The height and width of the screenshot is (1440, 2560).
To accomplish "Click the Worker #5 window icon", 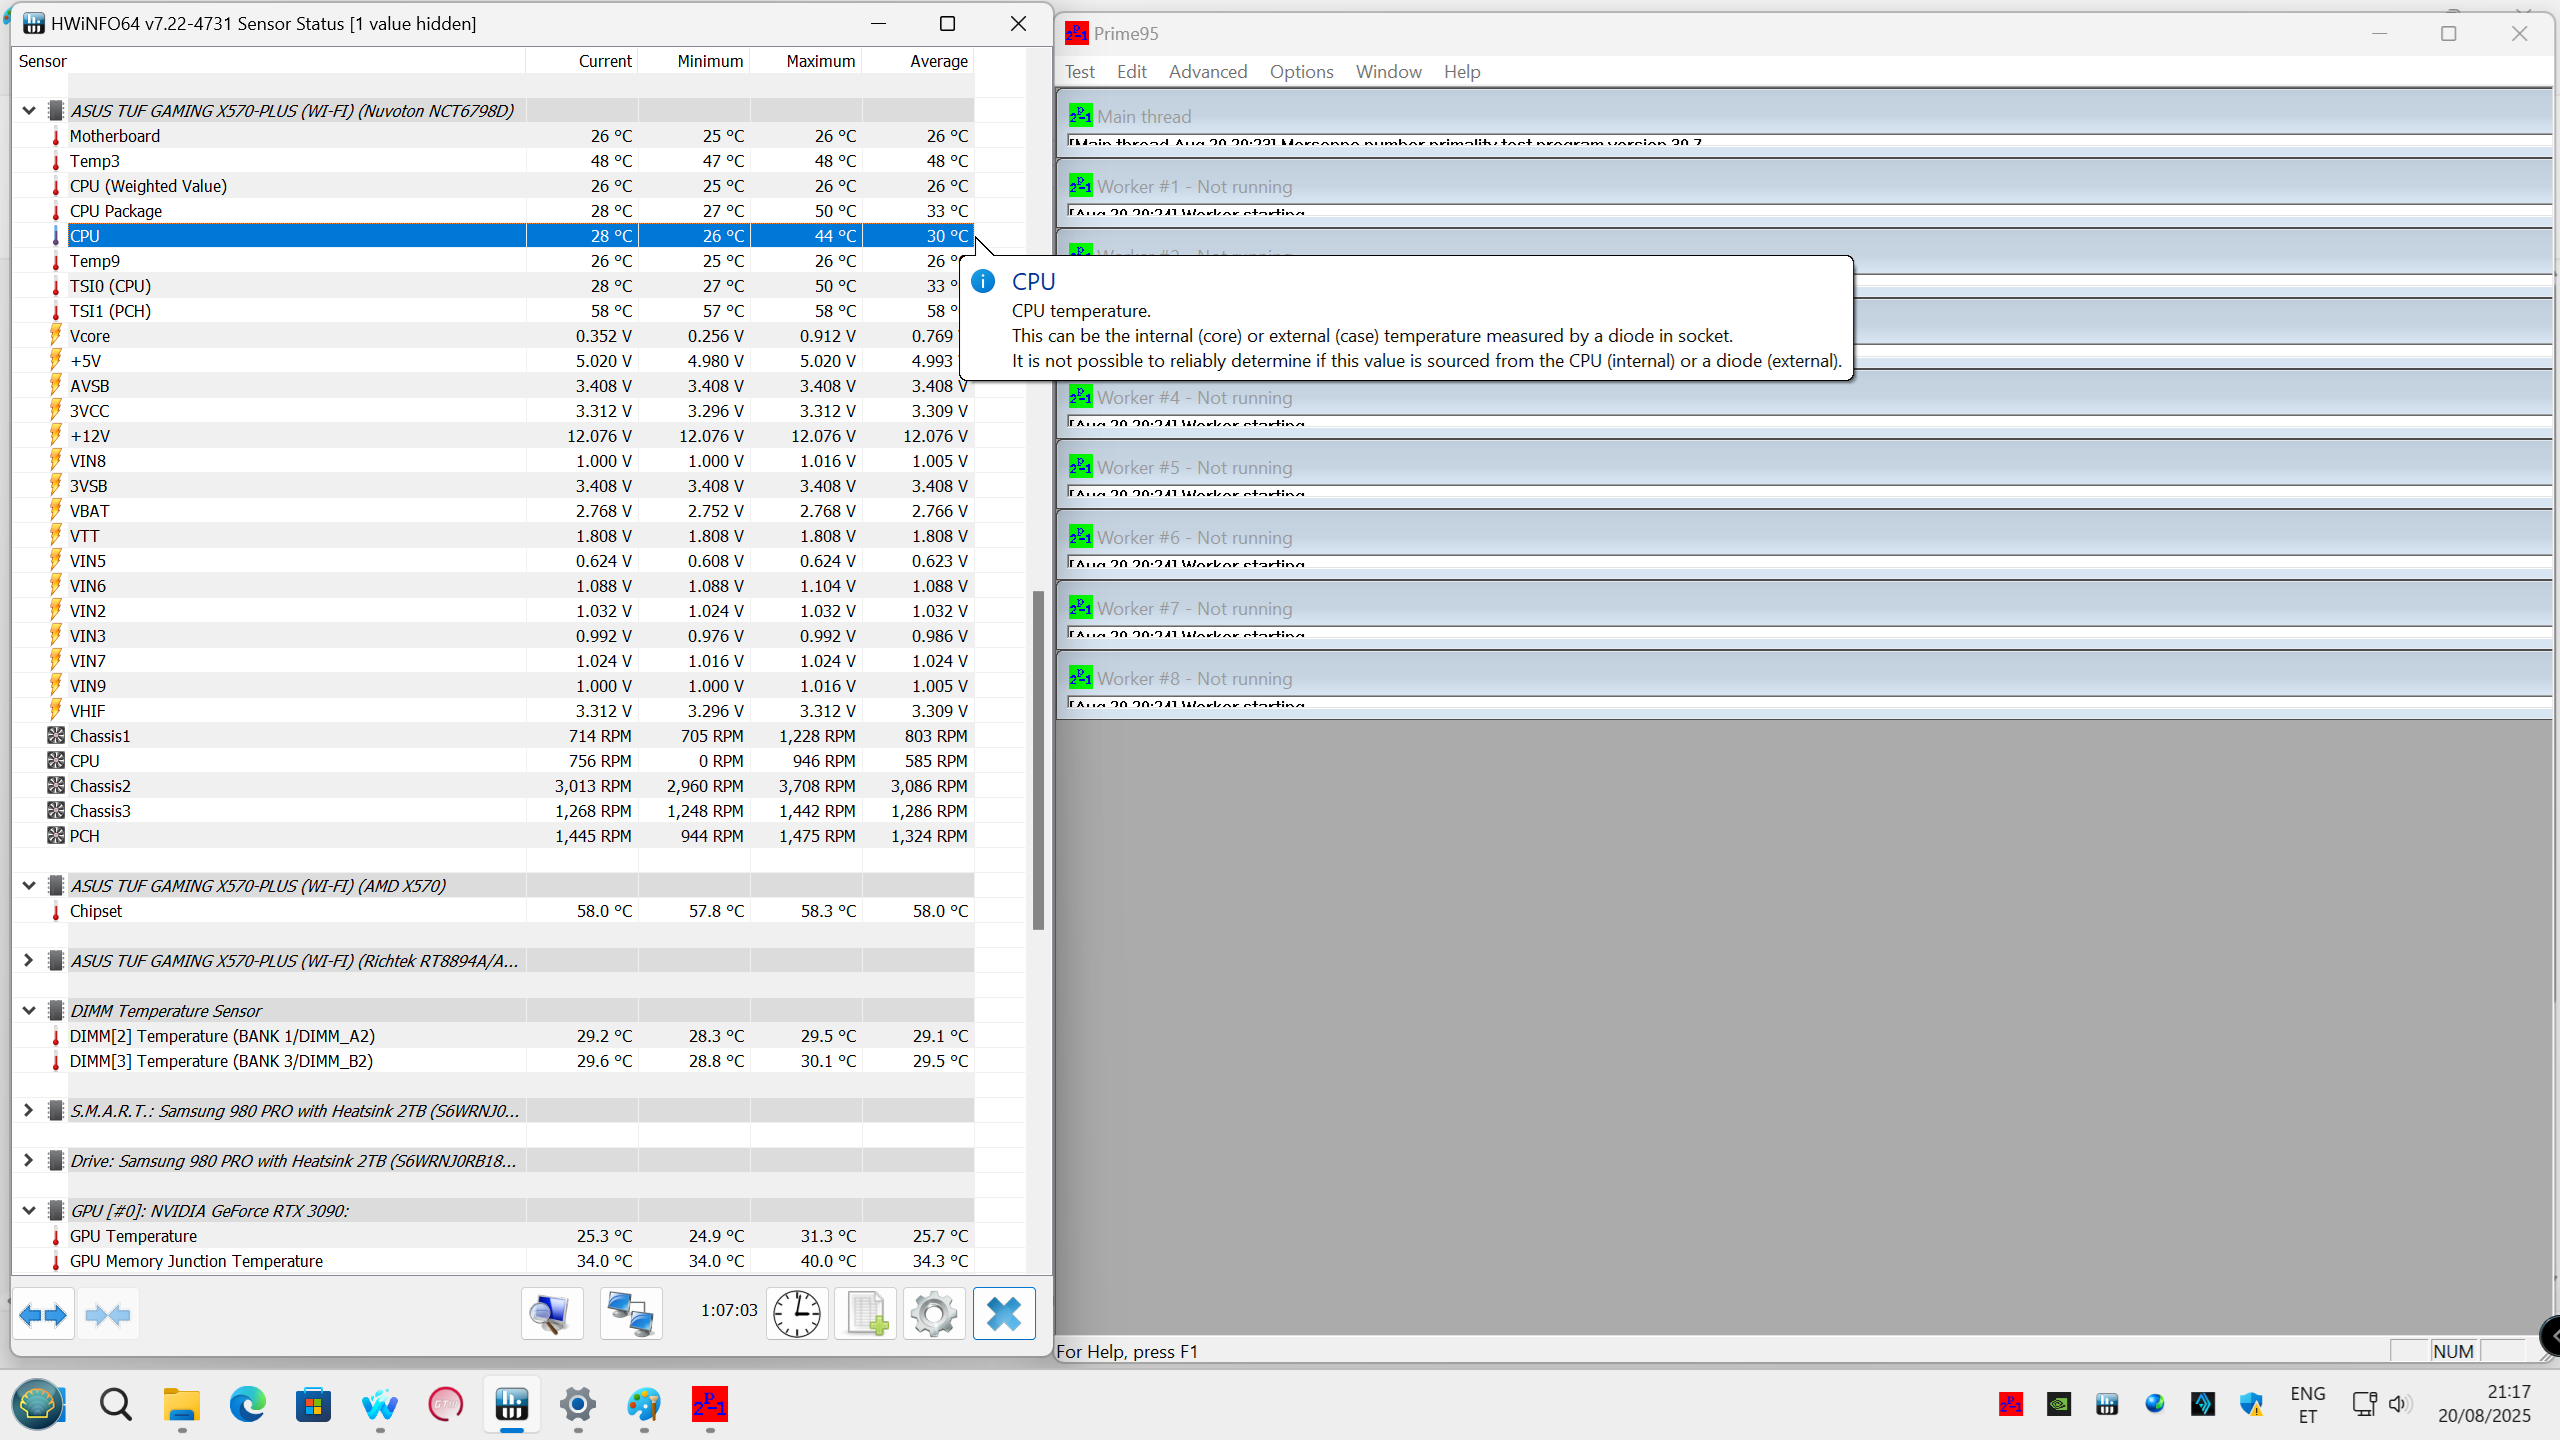I will point(1080,466).
